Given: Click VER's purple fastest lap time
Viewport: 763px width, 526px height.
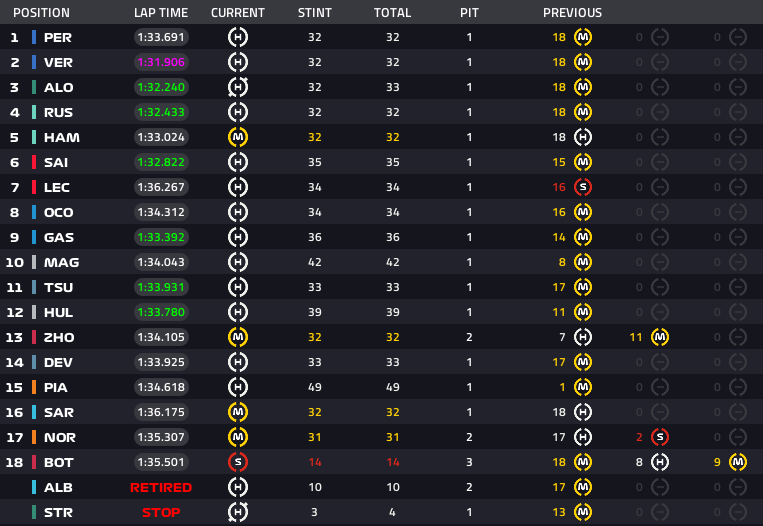Looking at the screenshot, I should pos(161,62).
